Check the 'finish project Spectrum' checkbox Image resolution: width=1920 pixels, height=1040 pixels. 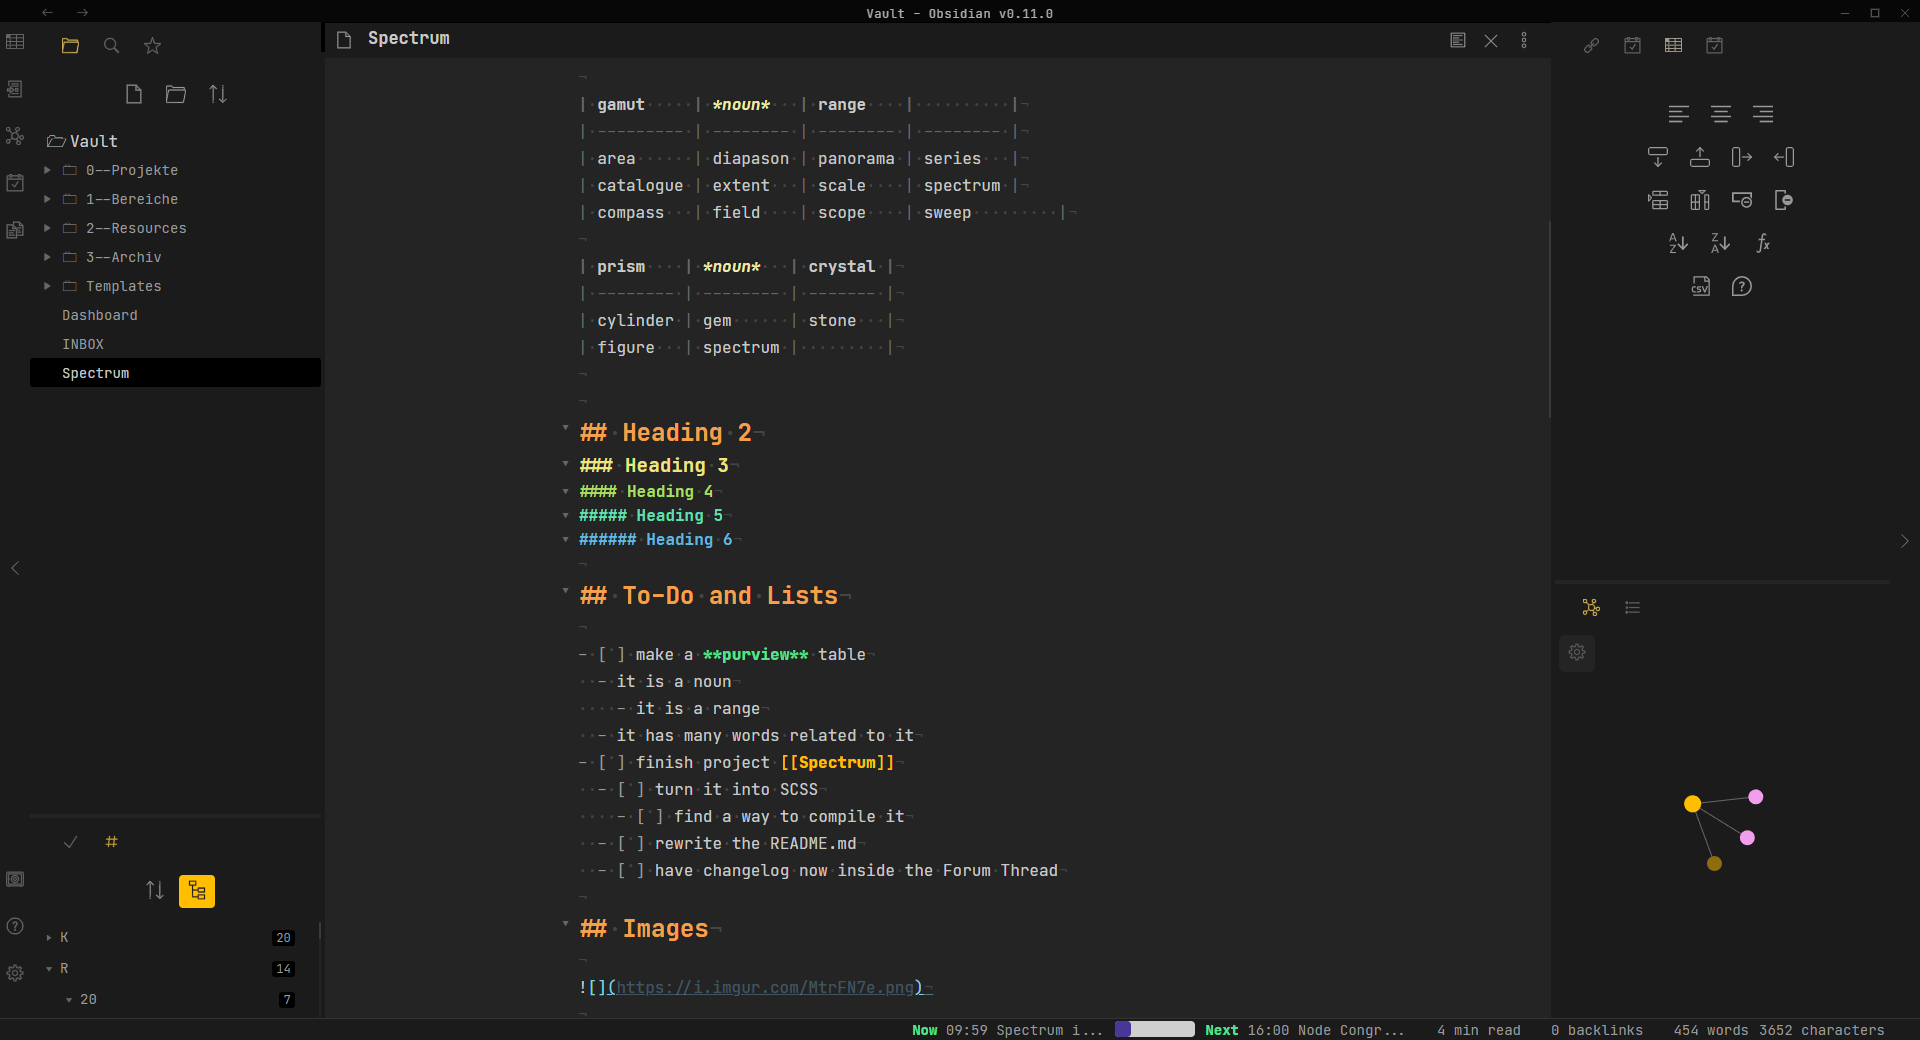pyautogui.click(x=611, y=762)
